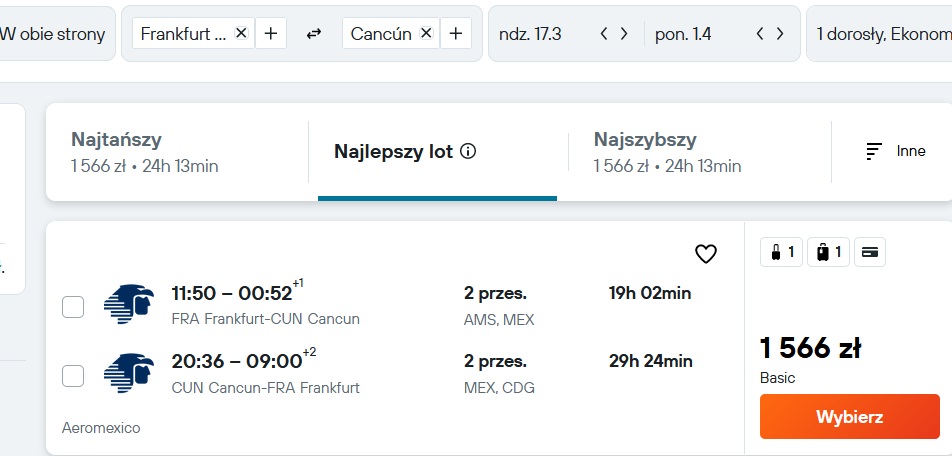Go to next return date after pon. 1.4
The image size is (952, 456).
(780, 34)
